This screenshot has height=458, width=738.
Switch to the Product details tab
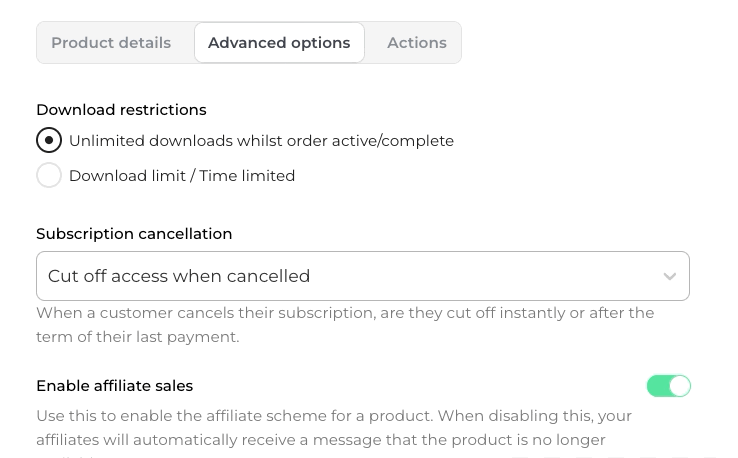(111, 43)
